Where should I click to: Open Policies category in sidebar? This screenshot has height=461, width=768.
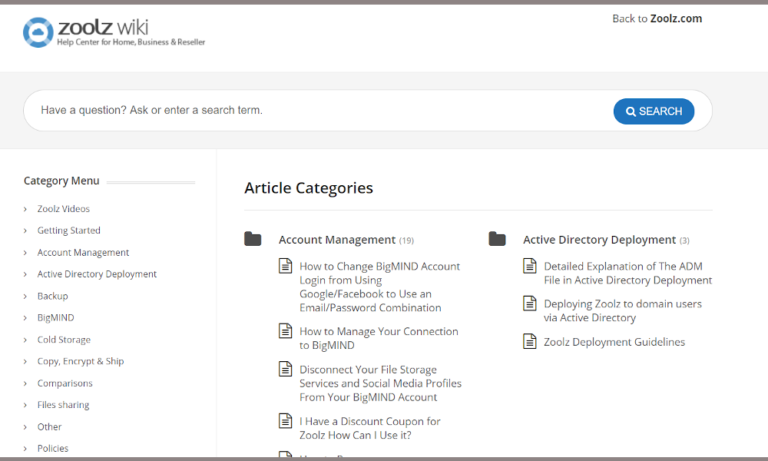(53, 448)
